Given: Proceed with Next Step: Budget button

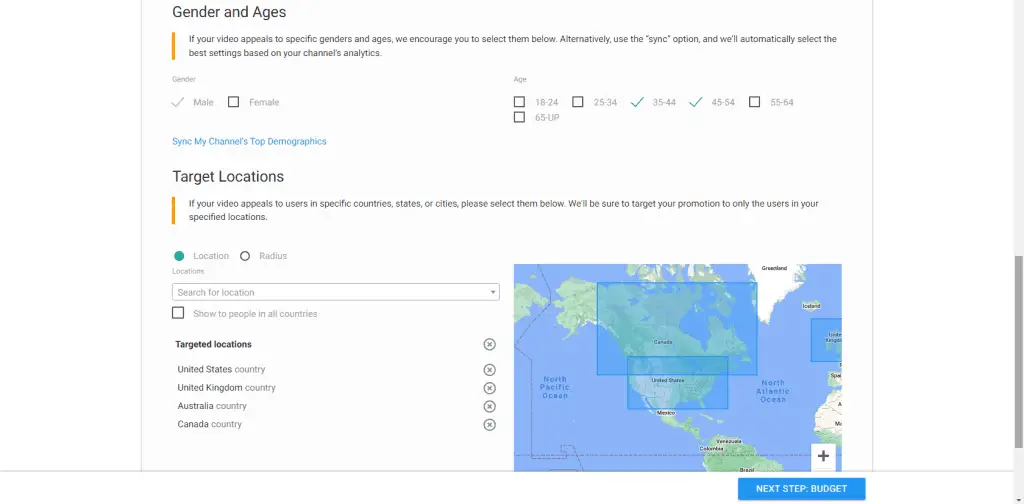Looking at the screenshot, I should pos(801,489).
